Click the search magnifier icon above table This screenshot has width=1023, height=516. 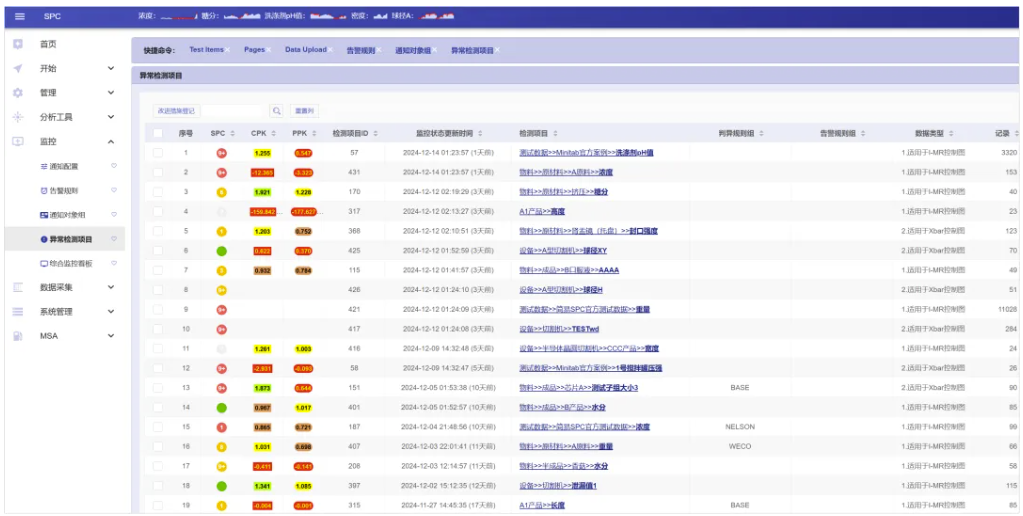click(276, 111)
